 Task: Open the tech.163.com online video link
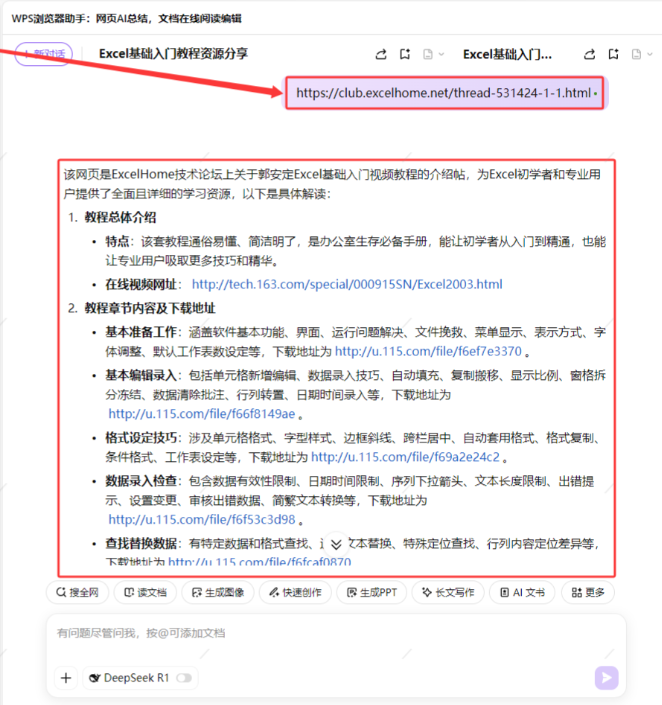point(347,284)
